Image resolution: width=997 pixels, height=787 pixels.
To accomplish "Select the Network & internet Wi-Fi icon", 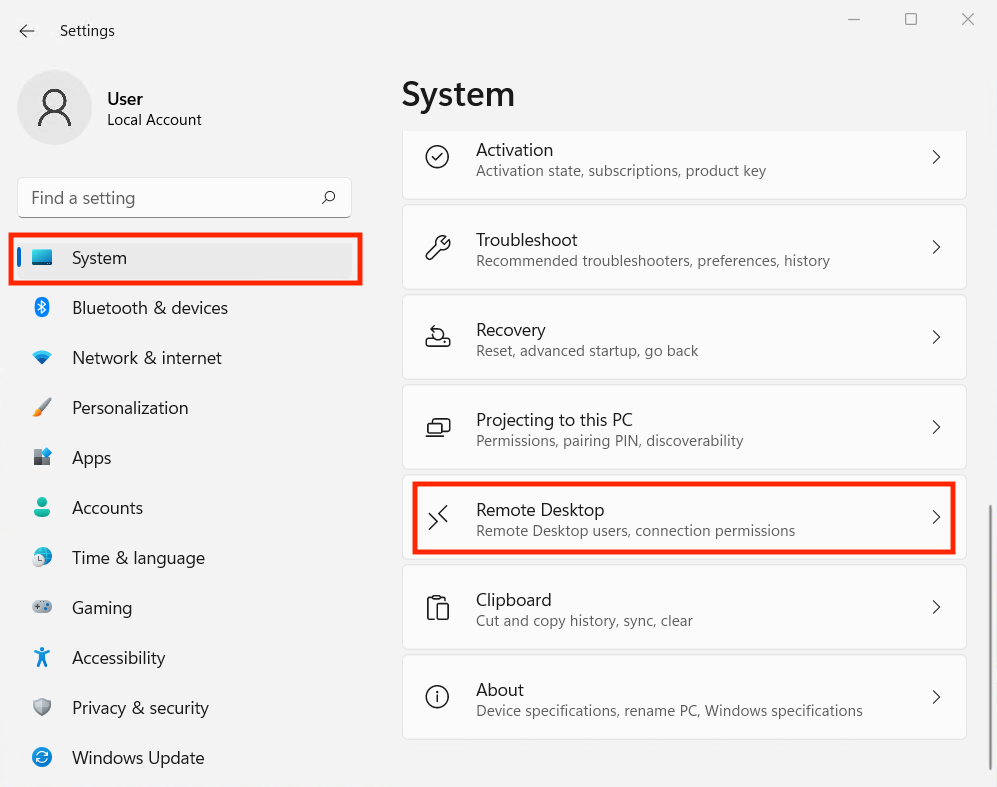I will (42, 358).
